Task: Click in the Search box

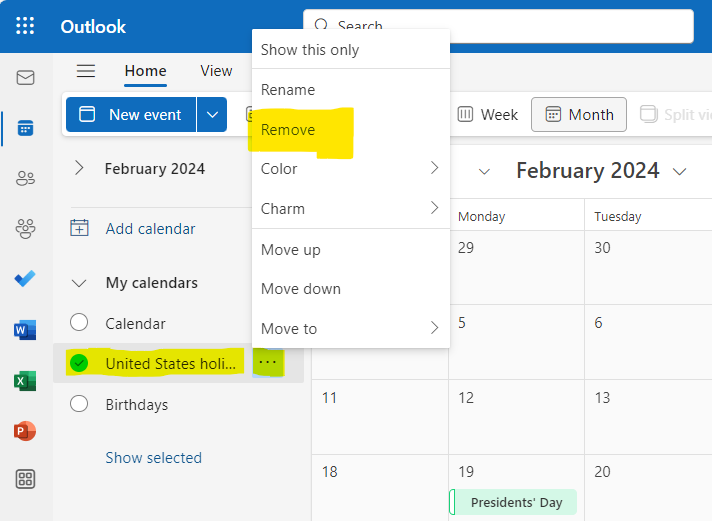Action: 498,26
